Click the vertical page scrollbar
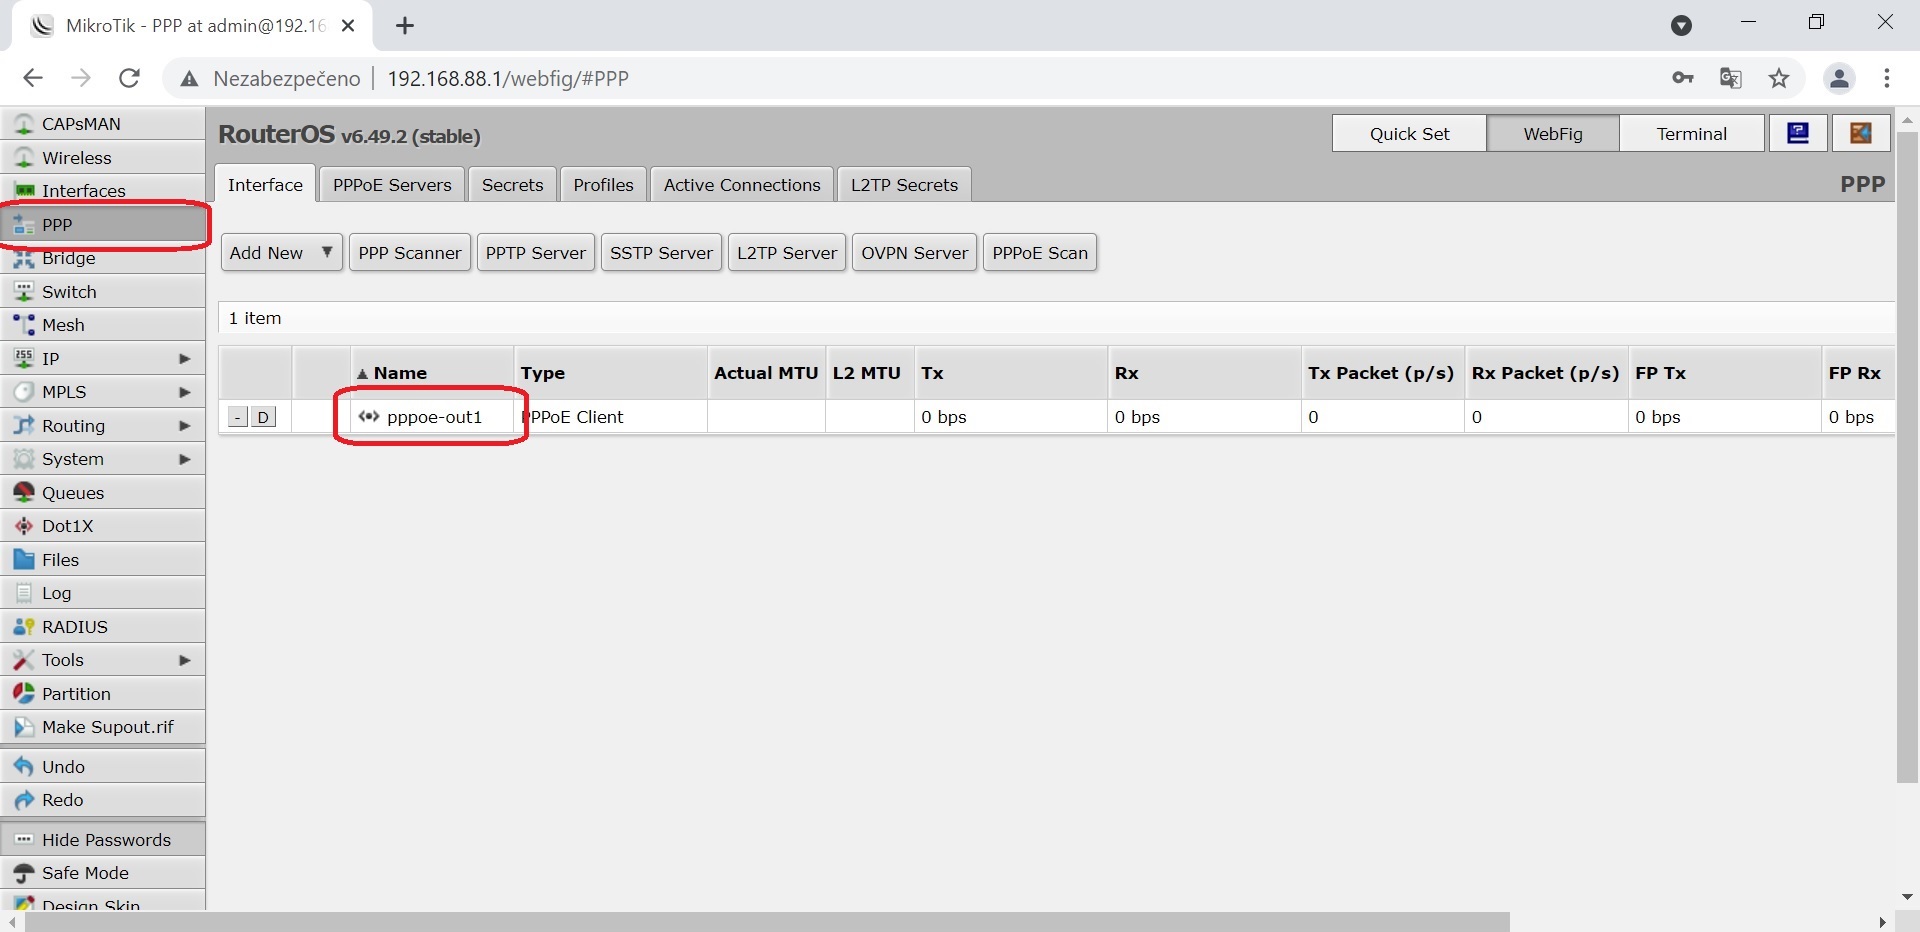Image resolution: width=1920 pixels, height=932 pixels. 1907,455
